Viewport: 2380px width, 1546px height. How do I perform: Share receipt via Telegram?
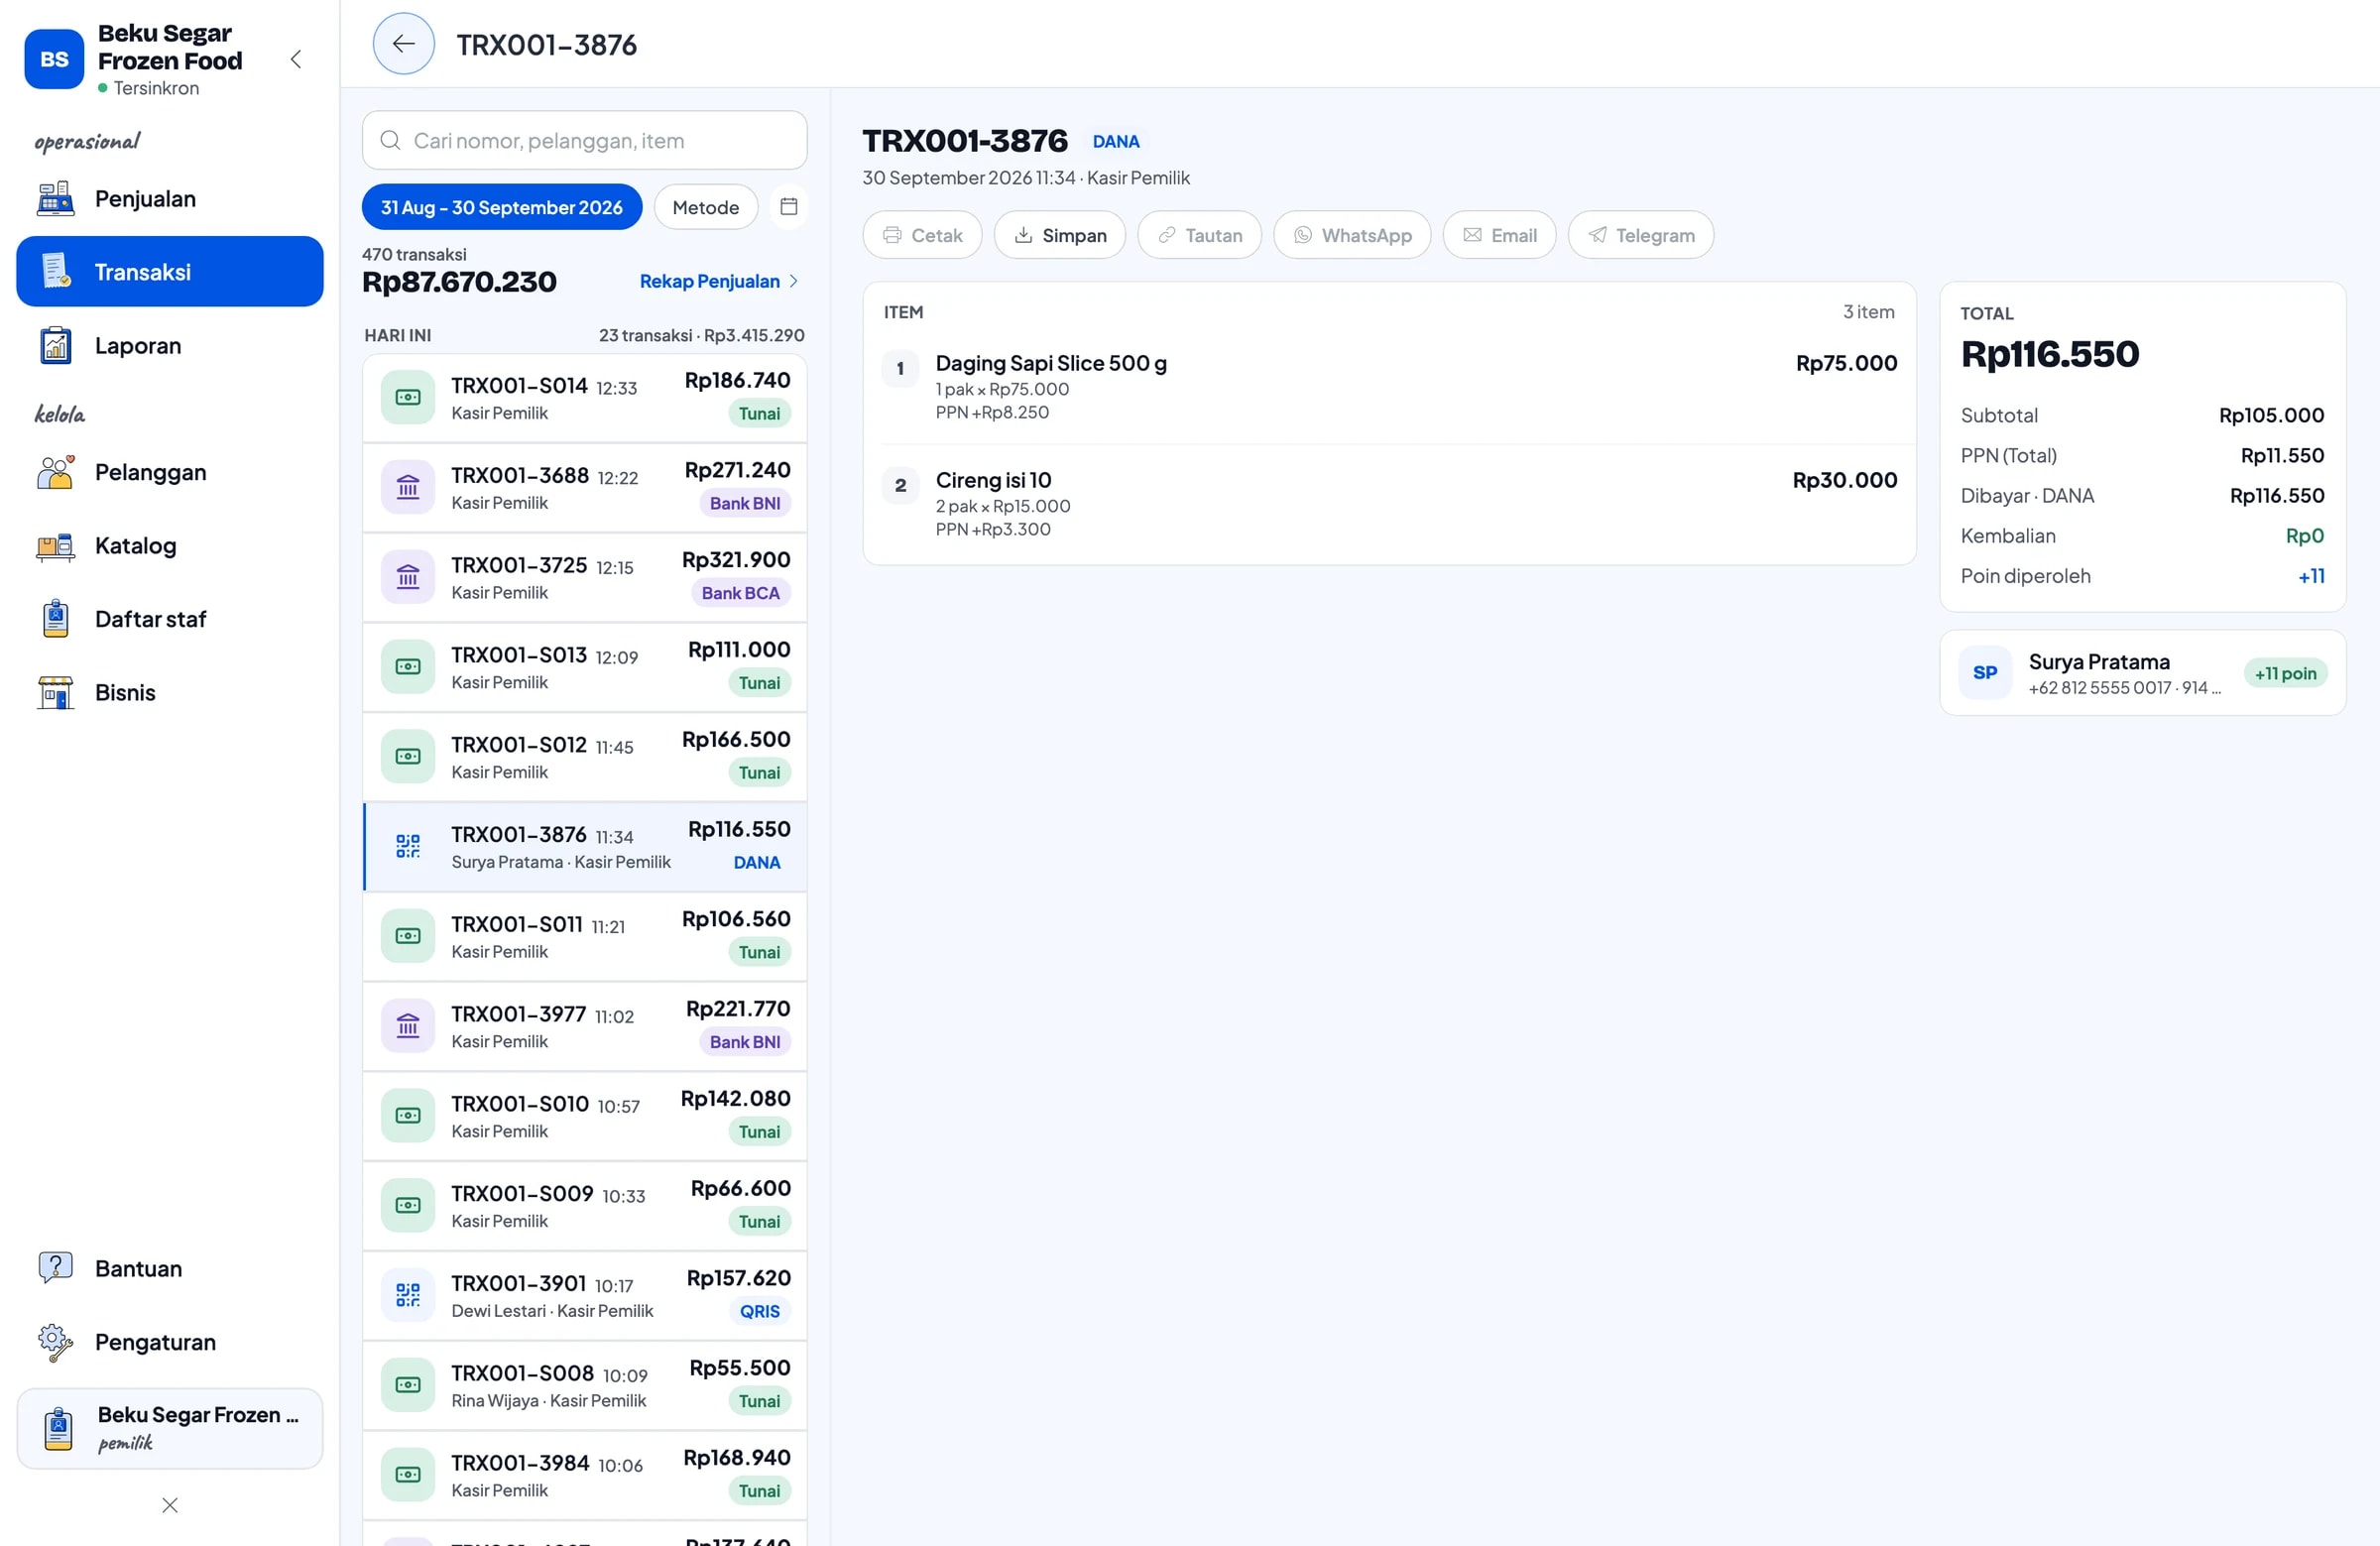pyautogui.click(x=1640, y=235)
